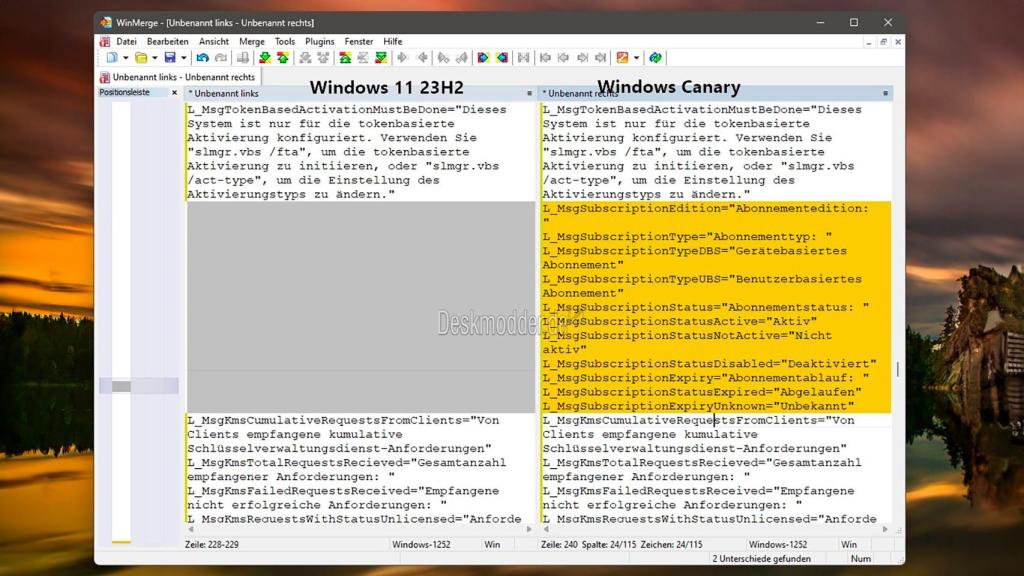Go to the last difference

click(x=381, y=57)
